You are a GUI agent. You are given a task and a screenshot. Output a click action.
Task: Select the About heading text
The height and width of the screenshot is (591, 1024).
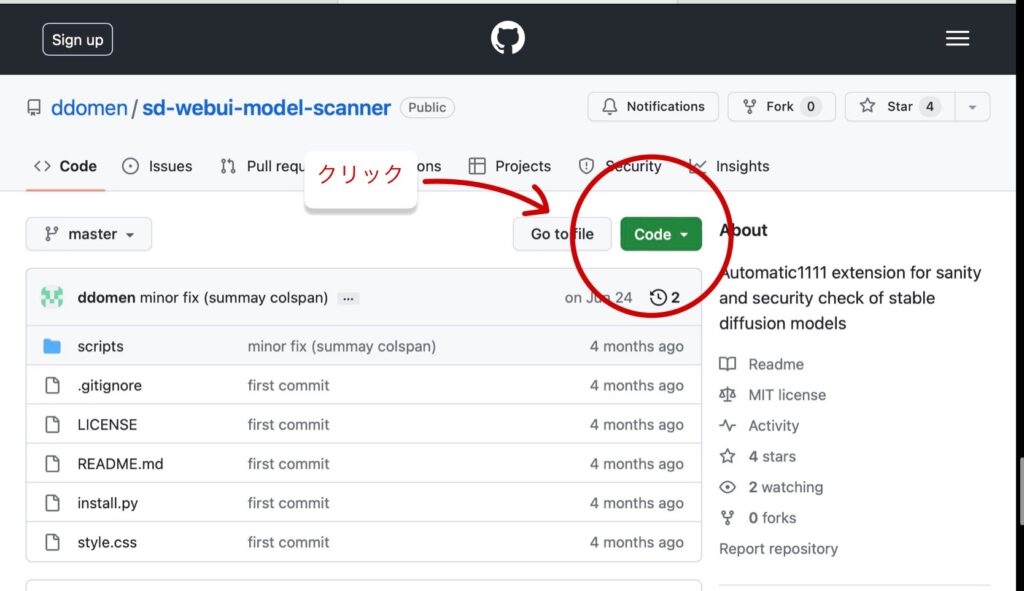(743, 231)
